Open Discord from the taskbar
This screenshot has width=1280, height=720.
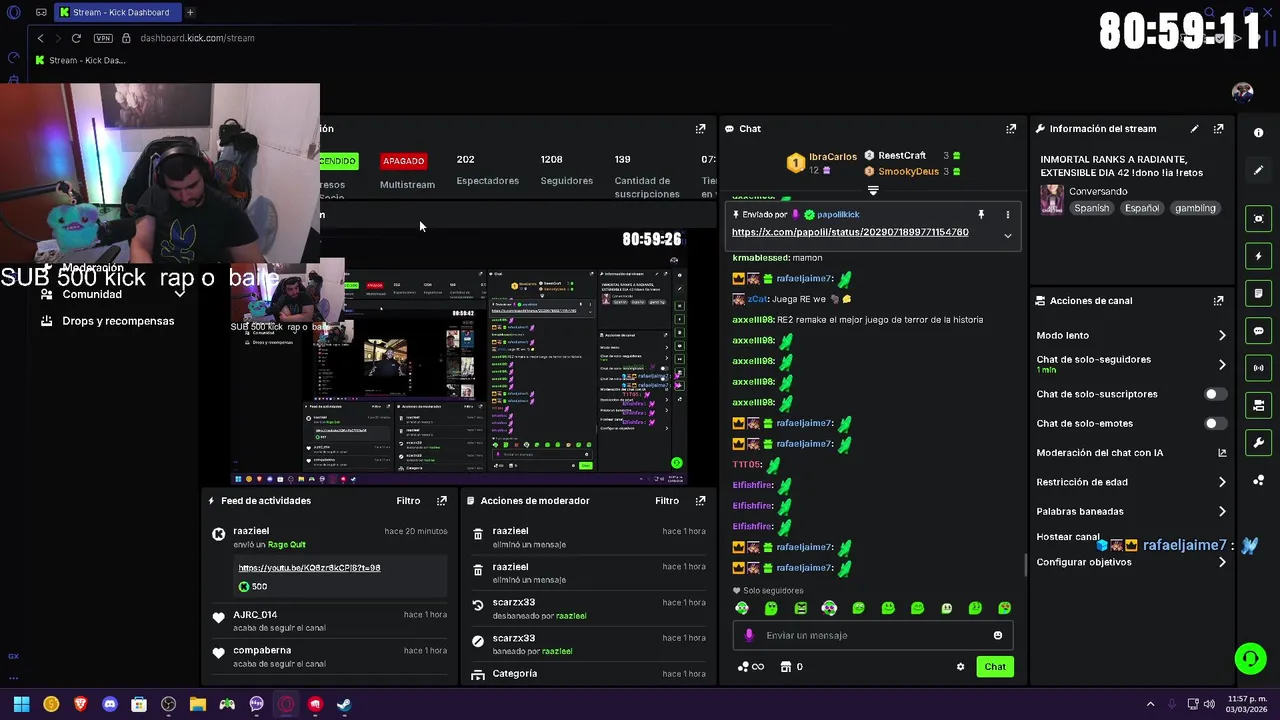(x=110, y=704)
